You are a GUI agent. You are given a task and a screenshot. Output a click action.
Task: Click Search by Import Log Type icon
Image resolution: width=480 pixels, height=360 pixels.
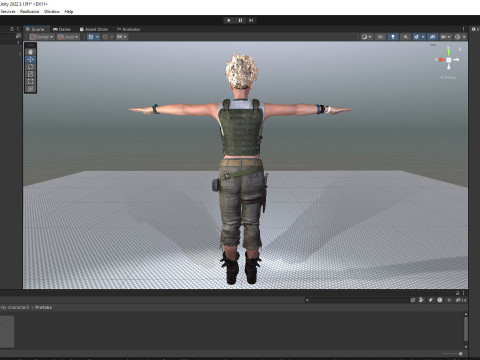(440, 300)
